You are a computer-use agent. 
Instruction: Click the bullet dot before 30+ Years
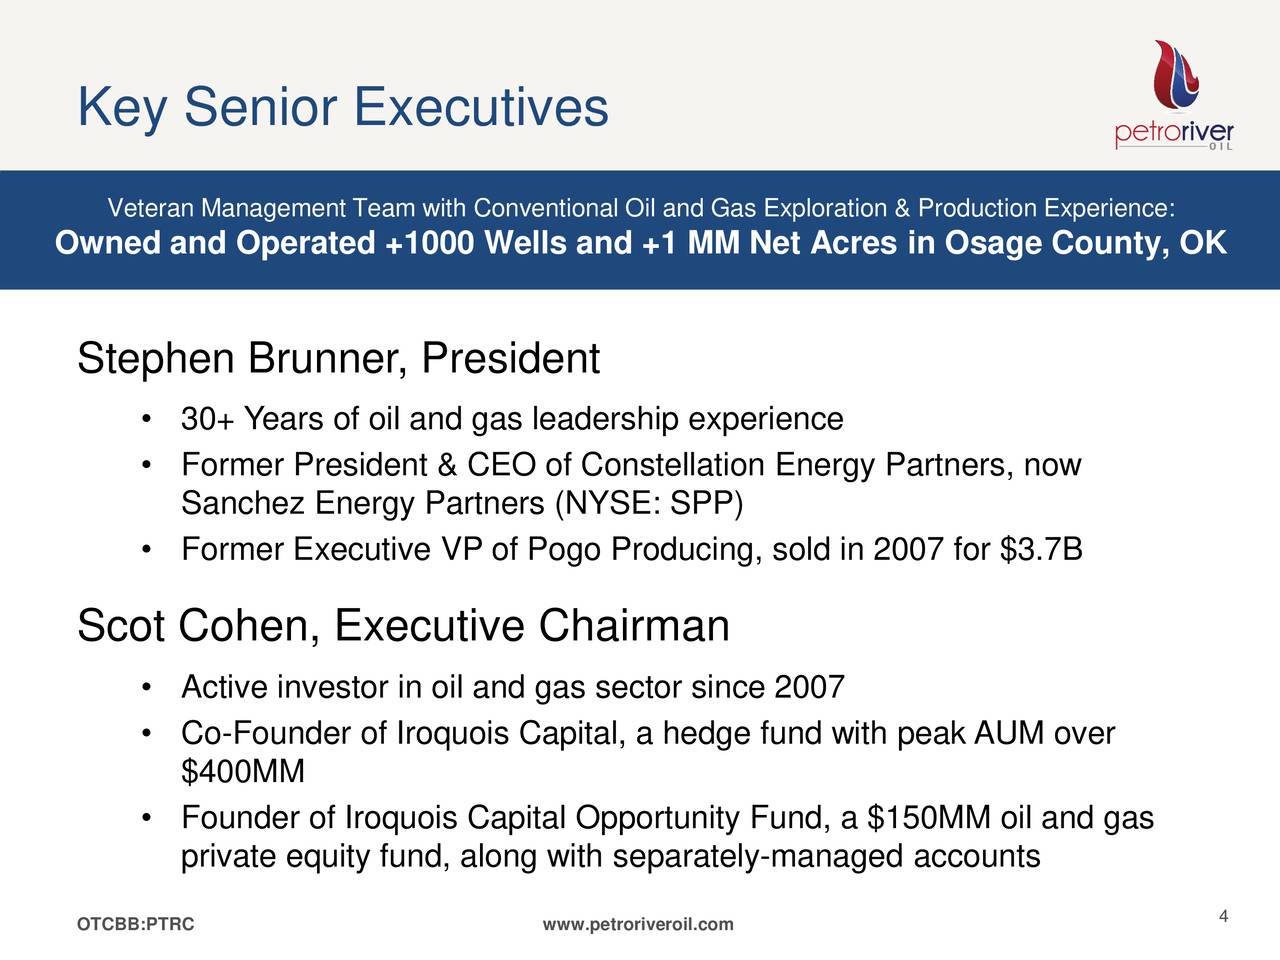(147, 419)
